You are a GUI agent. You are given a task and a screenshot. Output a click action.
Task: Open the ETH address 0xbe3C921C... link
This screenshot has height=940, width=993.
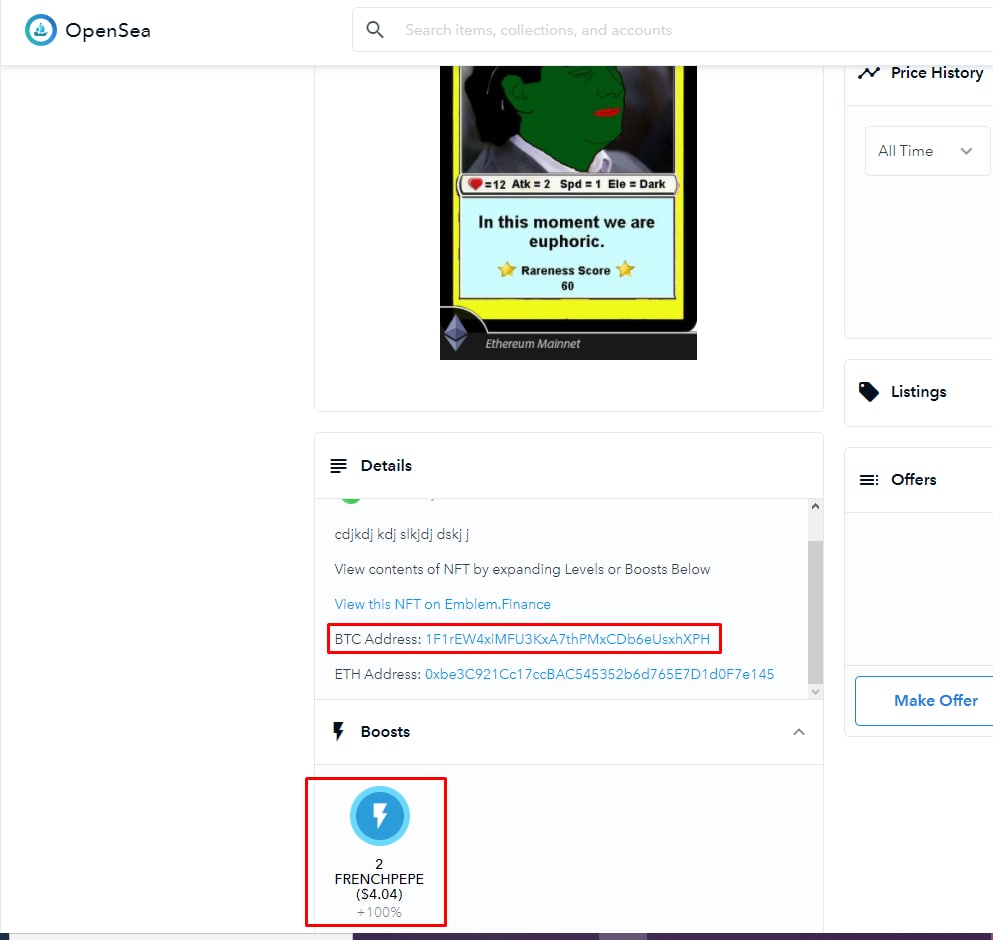point(599,674)
